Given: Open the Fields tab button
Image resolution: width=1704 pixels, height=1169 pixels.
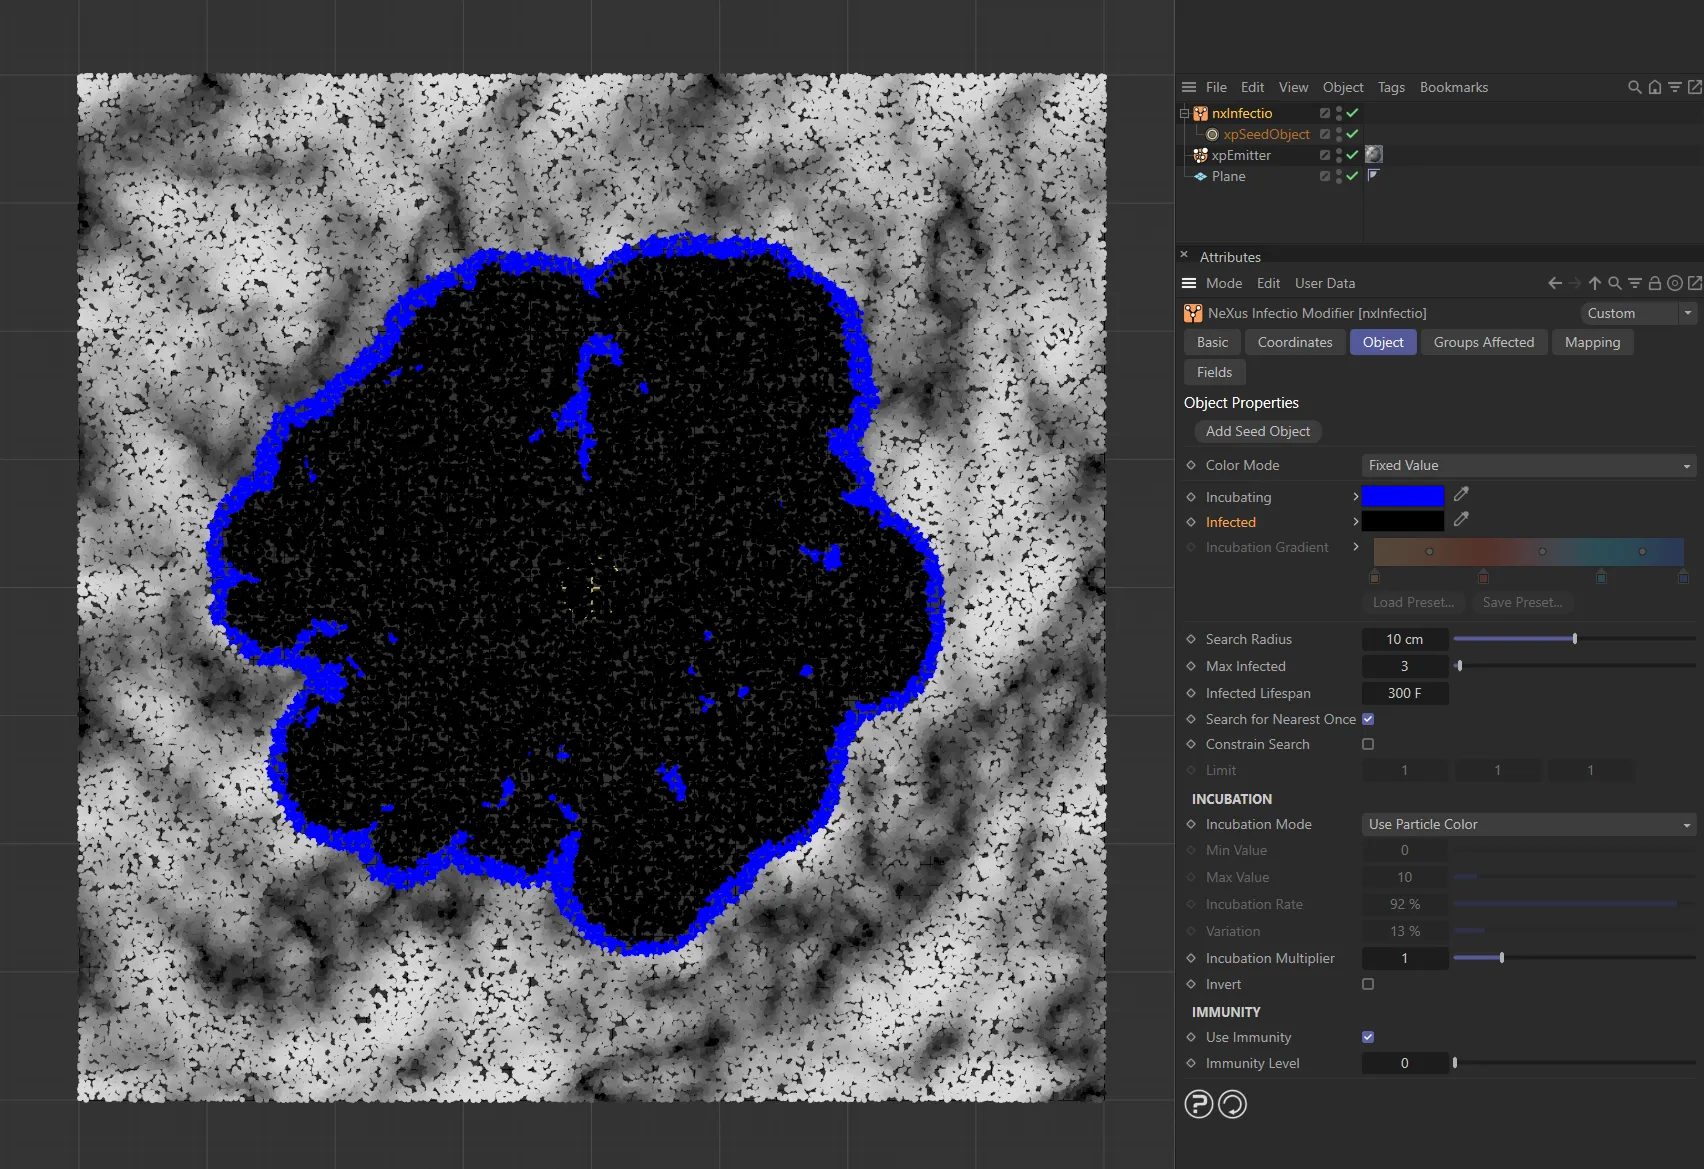Looking at the screenshot, I should point(1214,373).
